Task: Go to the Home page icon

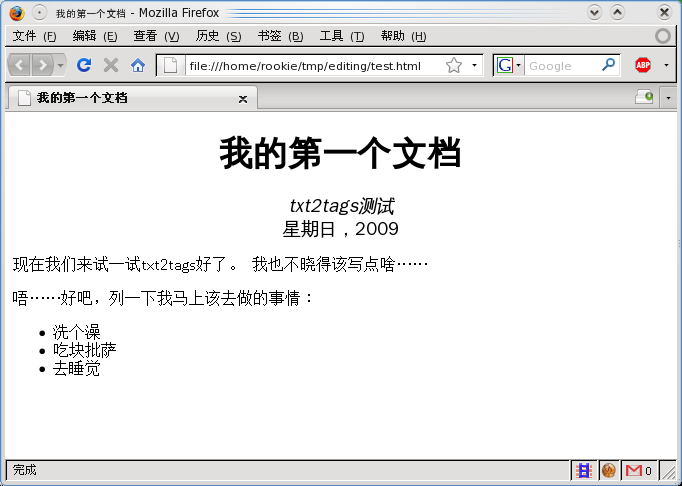Action: [x=138, y=65]
